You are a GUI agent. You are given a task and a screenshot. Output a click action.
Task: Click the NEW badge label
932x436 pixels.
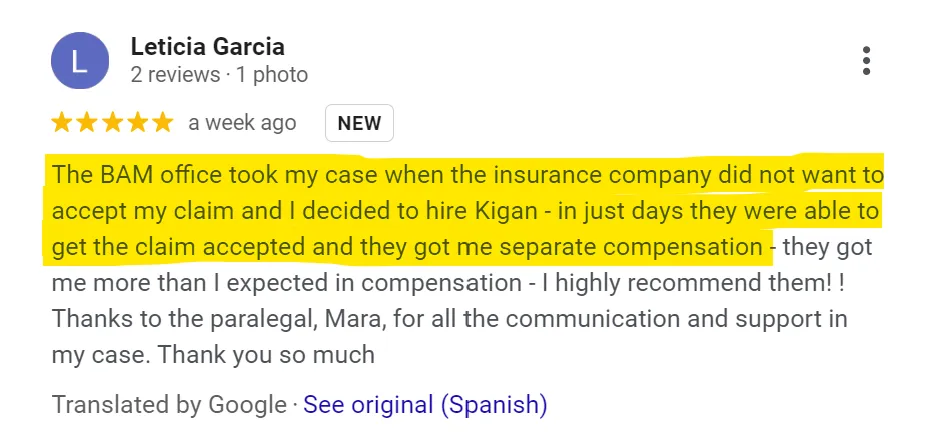click(x=359, y=123)
